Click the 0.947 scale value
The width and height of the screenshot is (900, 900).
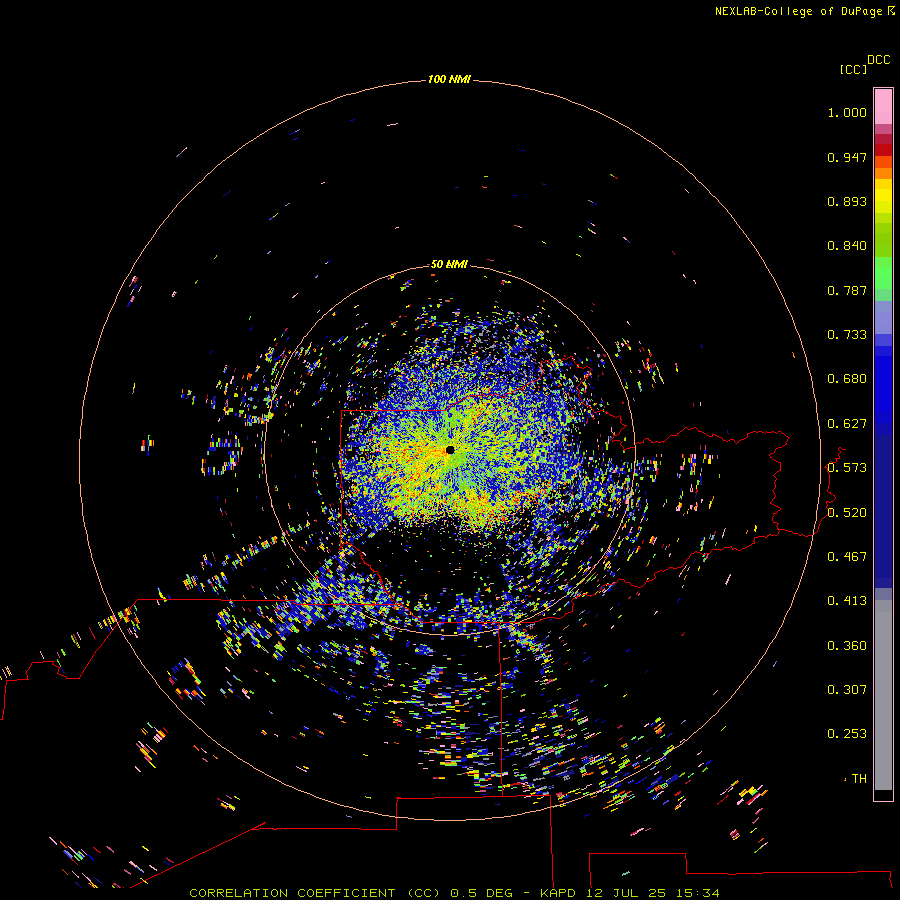[847, 157]
